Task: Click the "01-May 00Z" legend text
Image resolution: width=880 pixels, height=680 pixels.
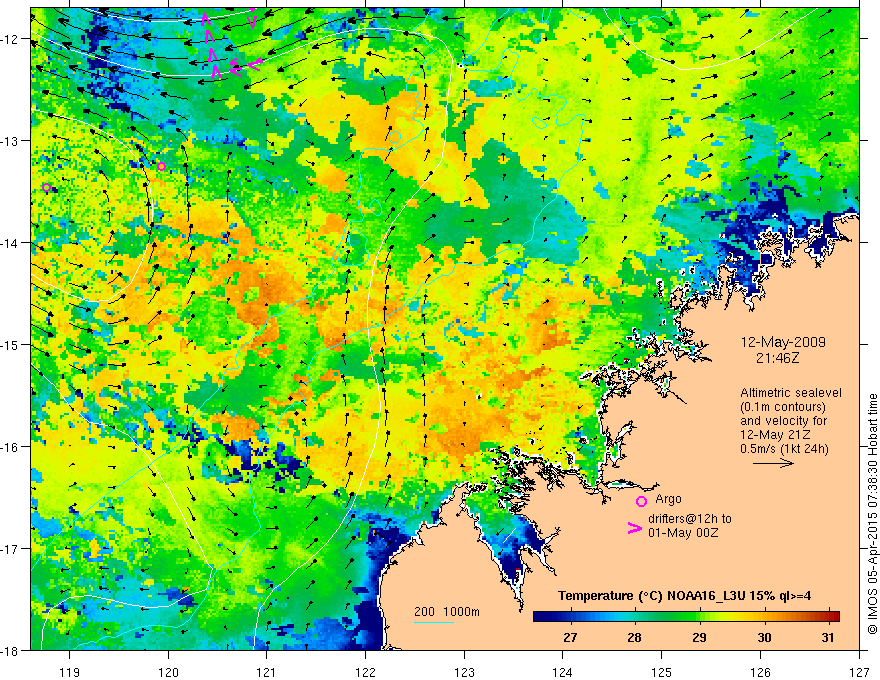Action: 683,532
